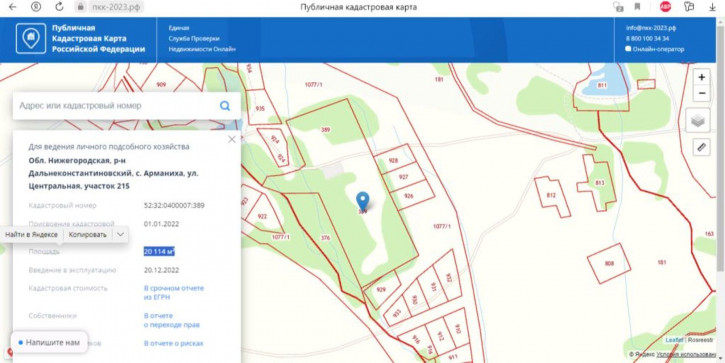Screen dimensions: 725x363
Task: Click the address bar lock icon
Action: pos(80,7)
